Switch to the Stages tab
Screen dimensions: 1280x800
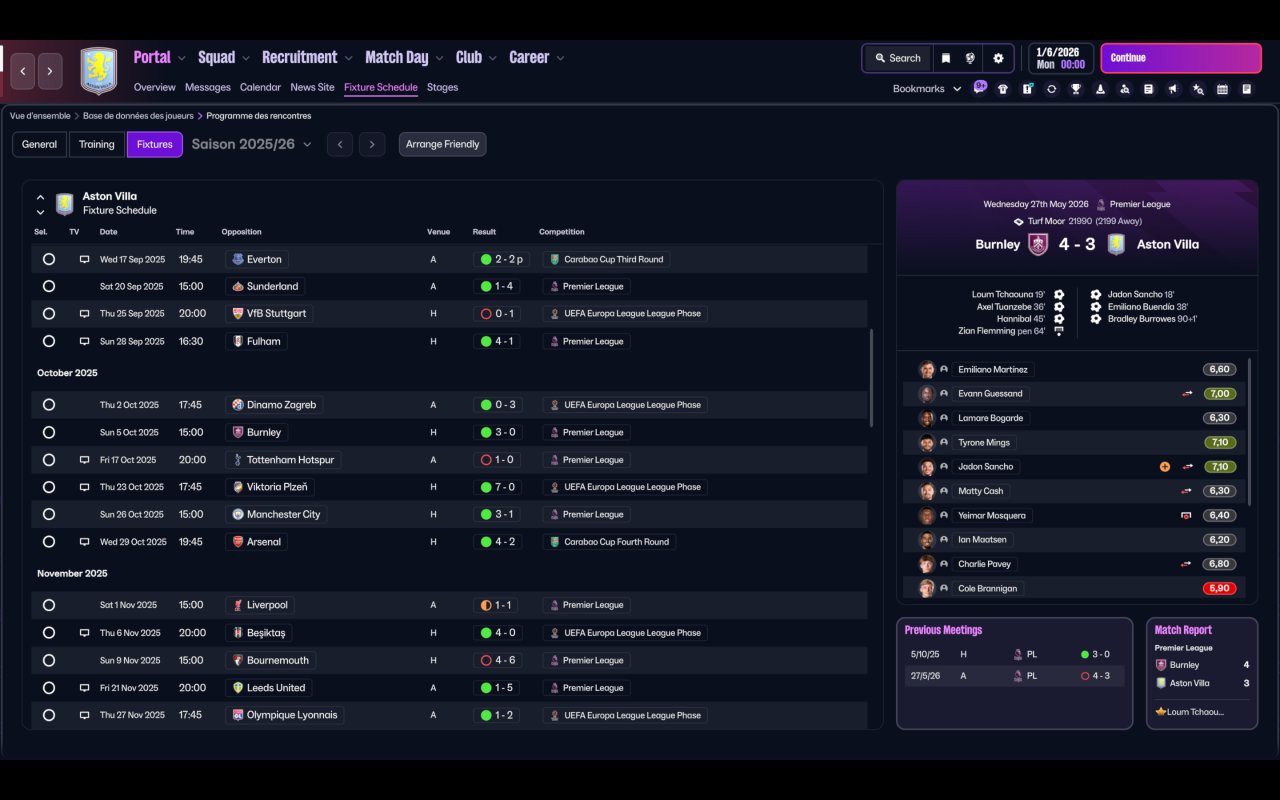tap(442, 87)
